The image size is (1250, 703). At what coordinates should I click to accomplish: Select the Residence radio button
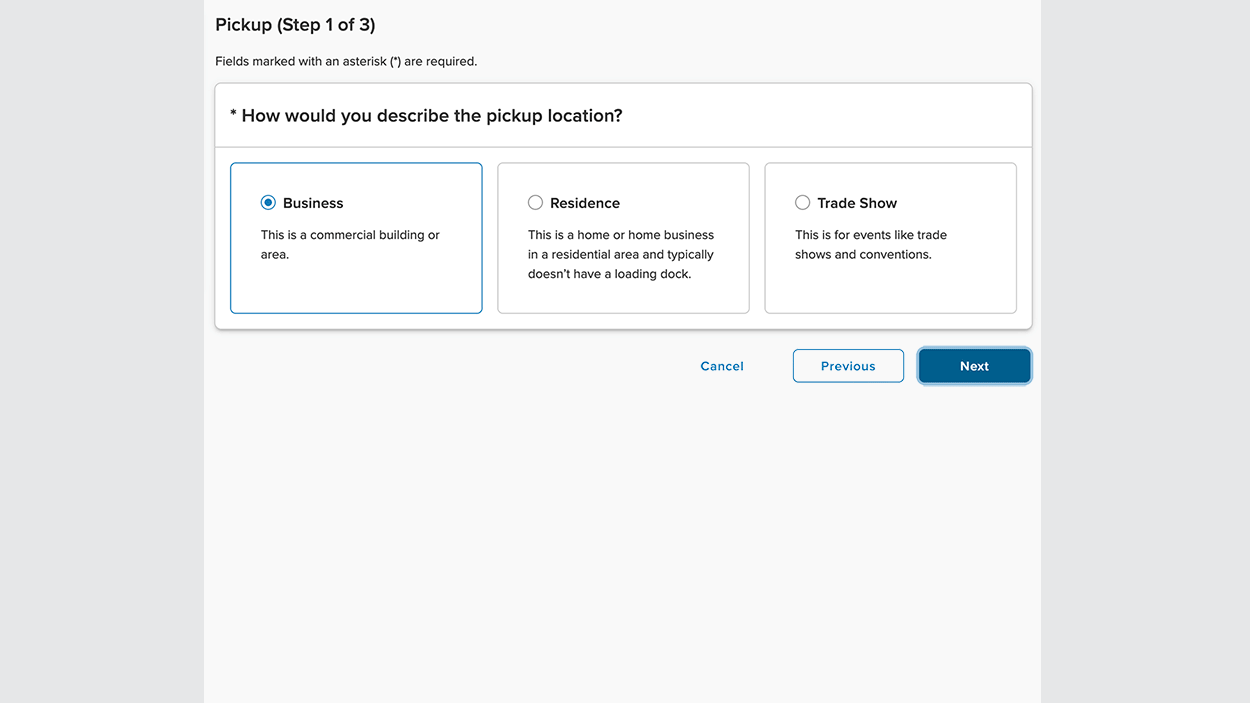535,203
